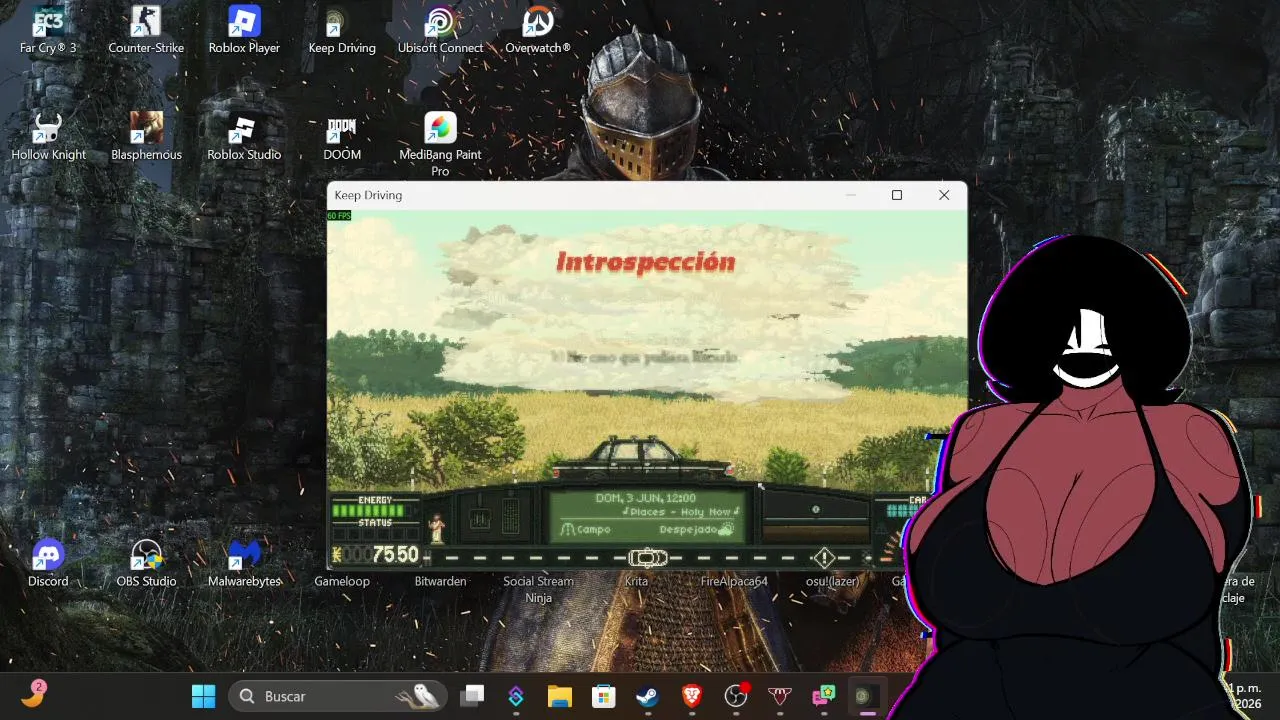Image resolution: width=1280 pixels, height=720 pixels.
Task: Click the song title Places - Holy Now
Action: [680, 512]
